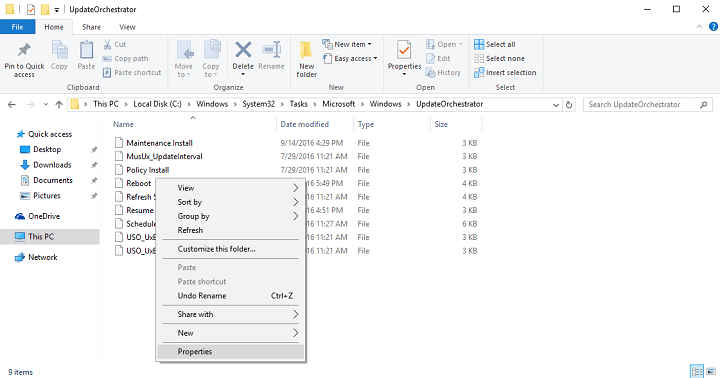Open Share with submenu
This screenshot has width=720, height=378.
[x=231, y=314]
